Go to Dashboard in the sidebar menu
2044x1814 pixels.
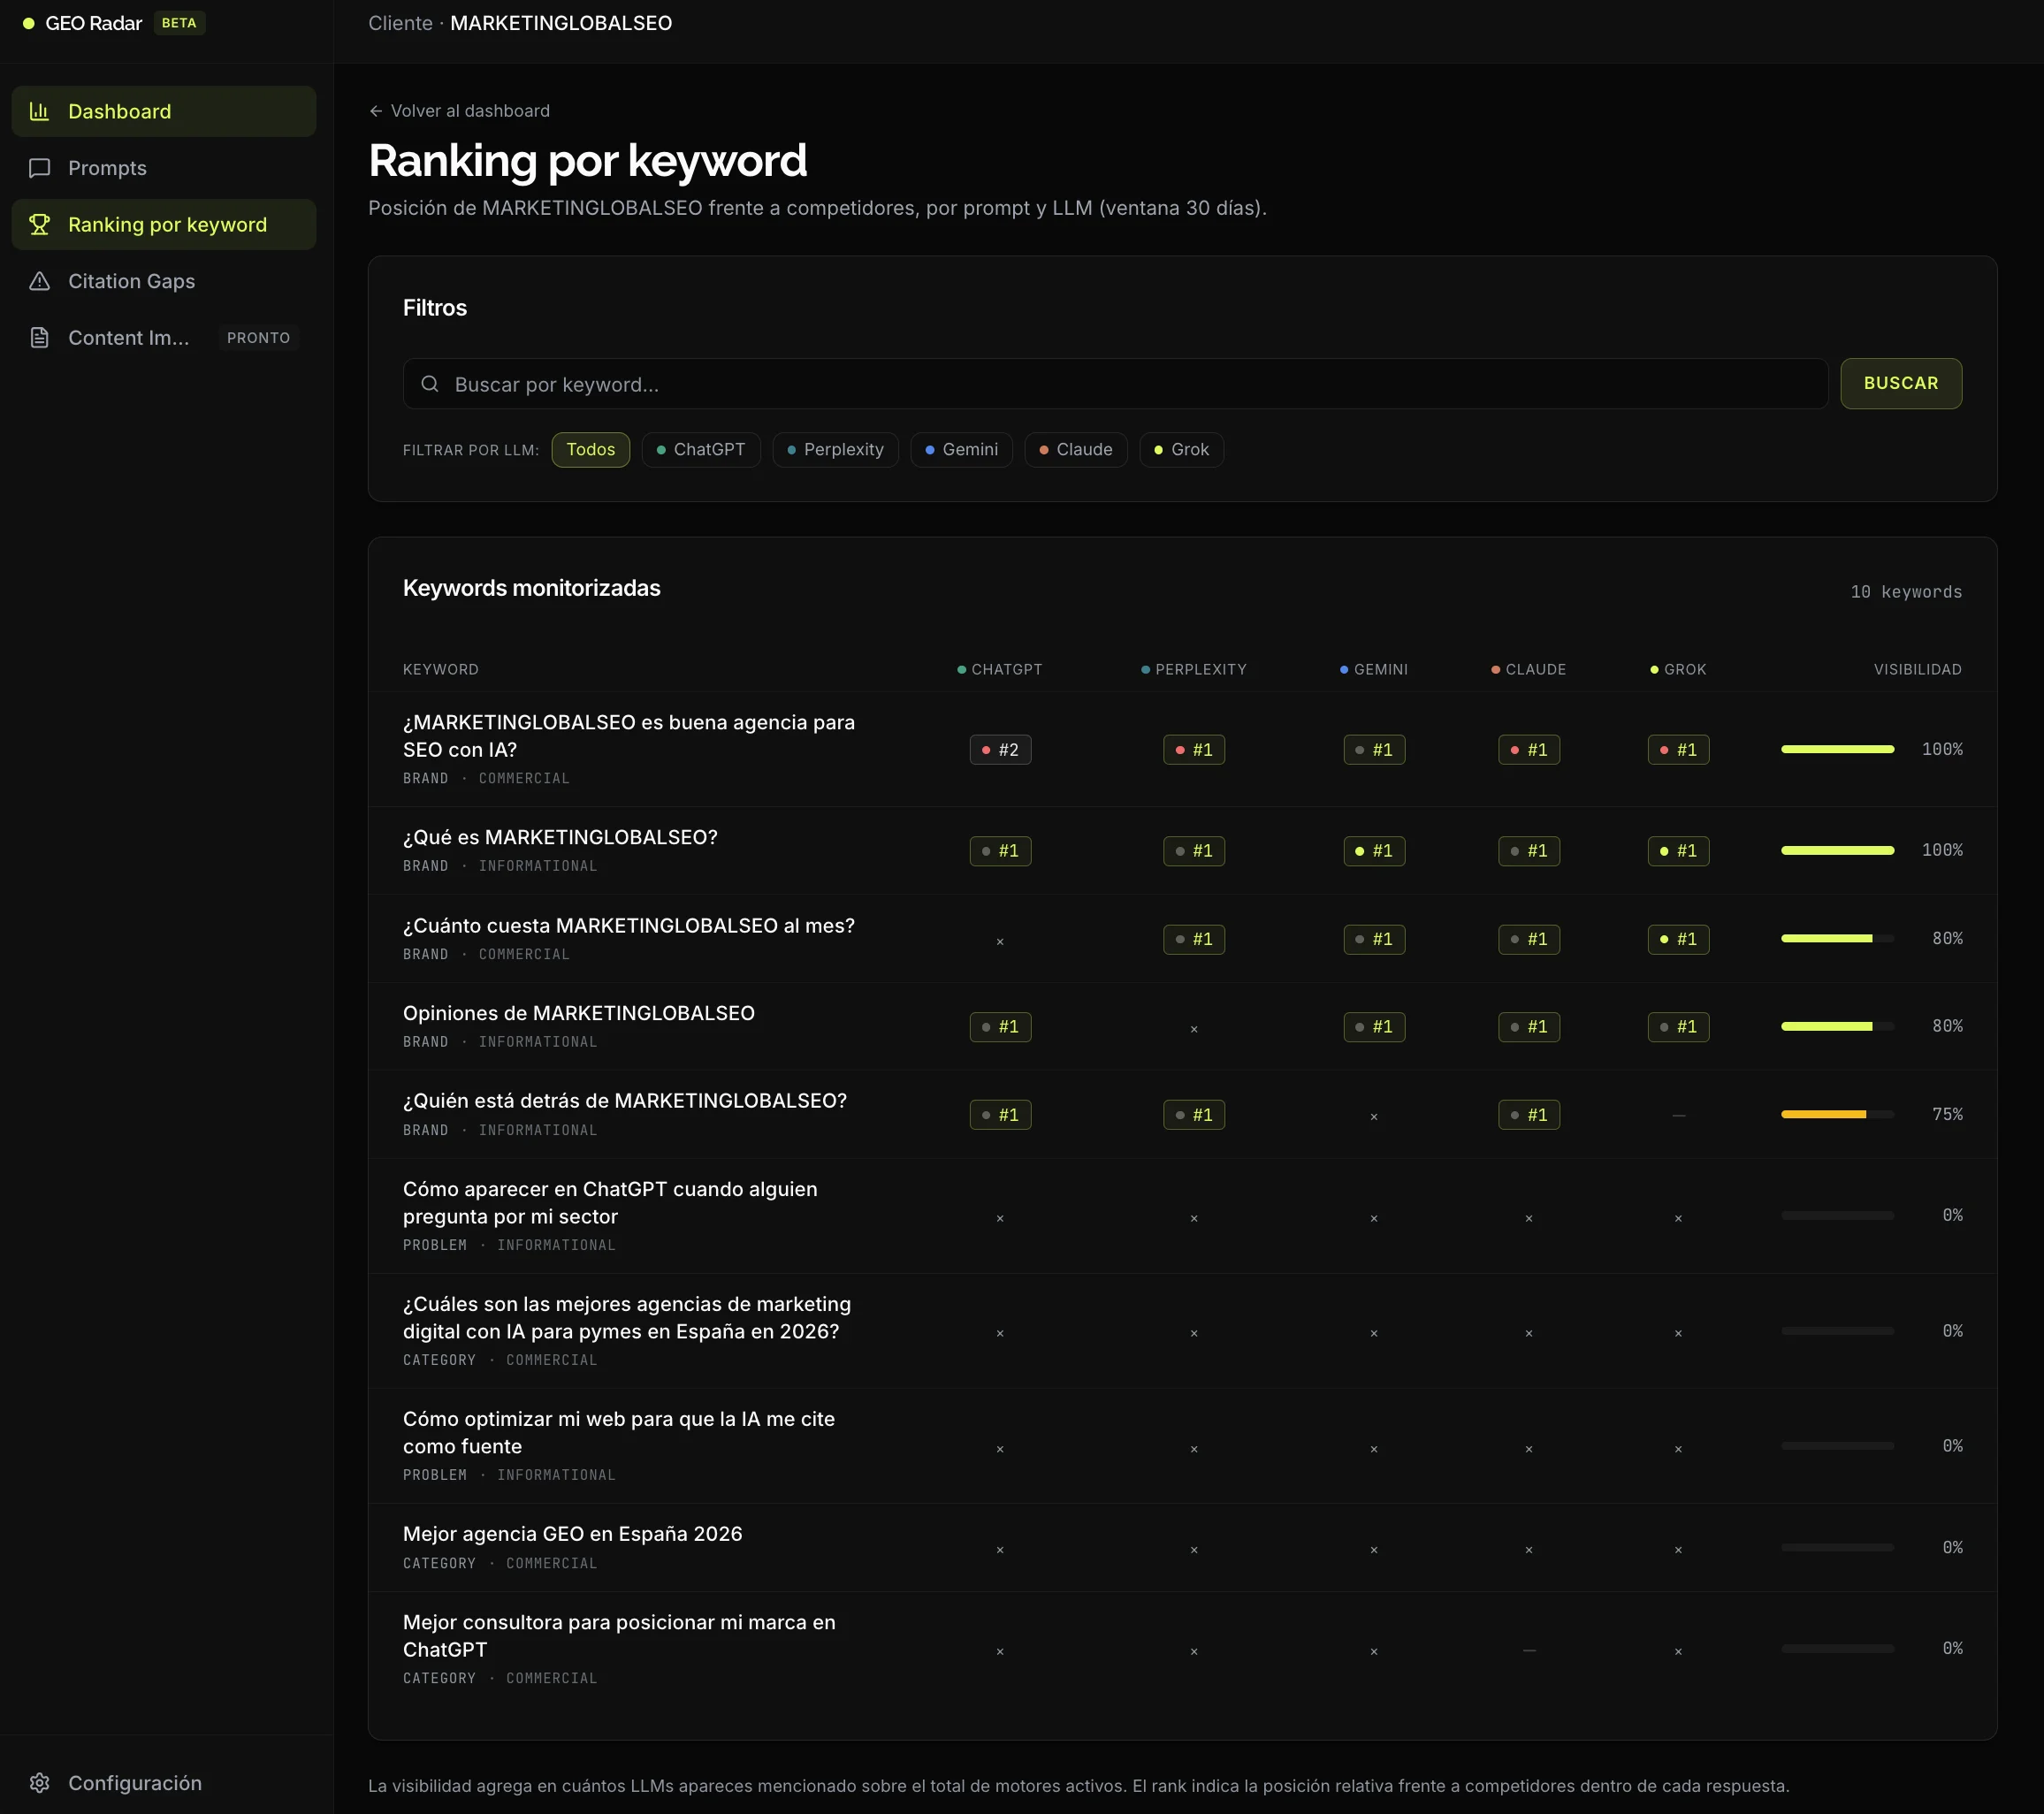pyautogui.click(x=119, y=111)
